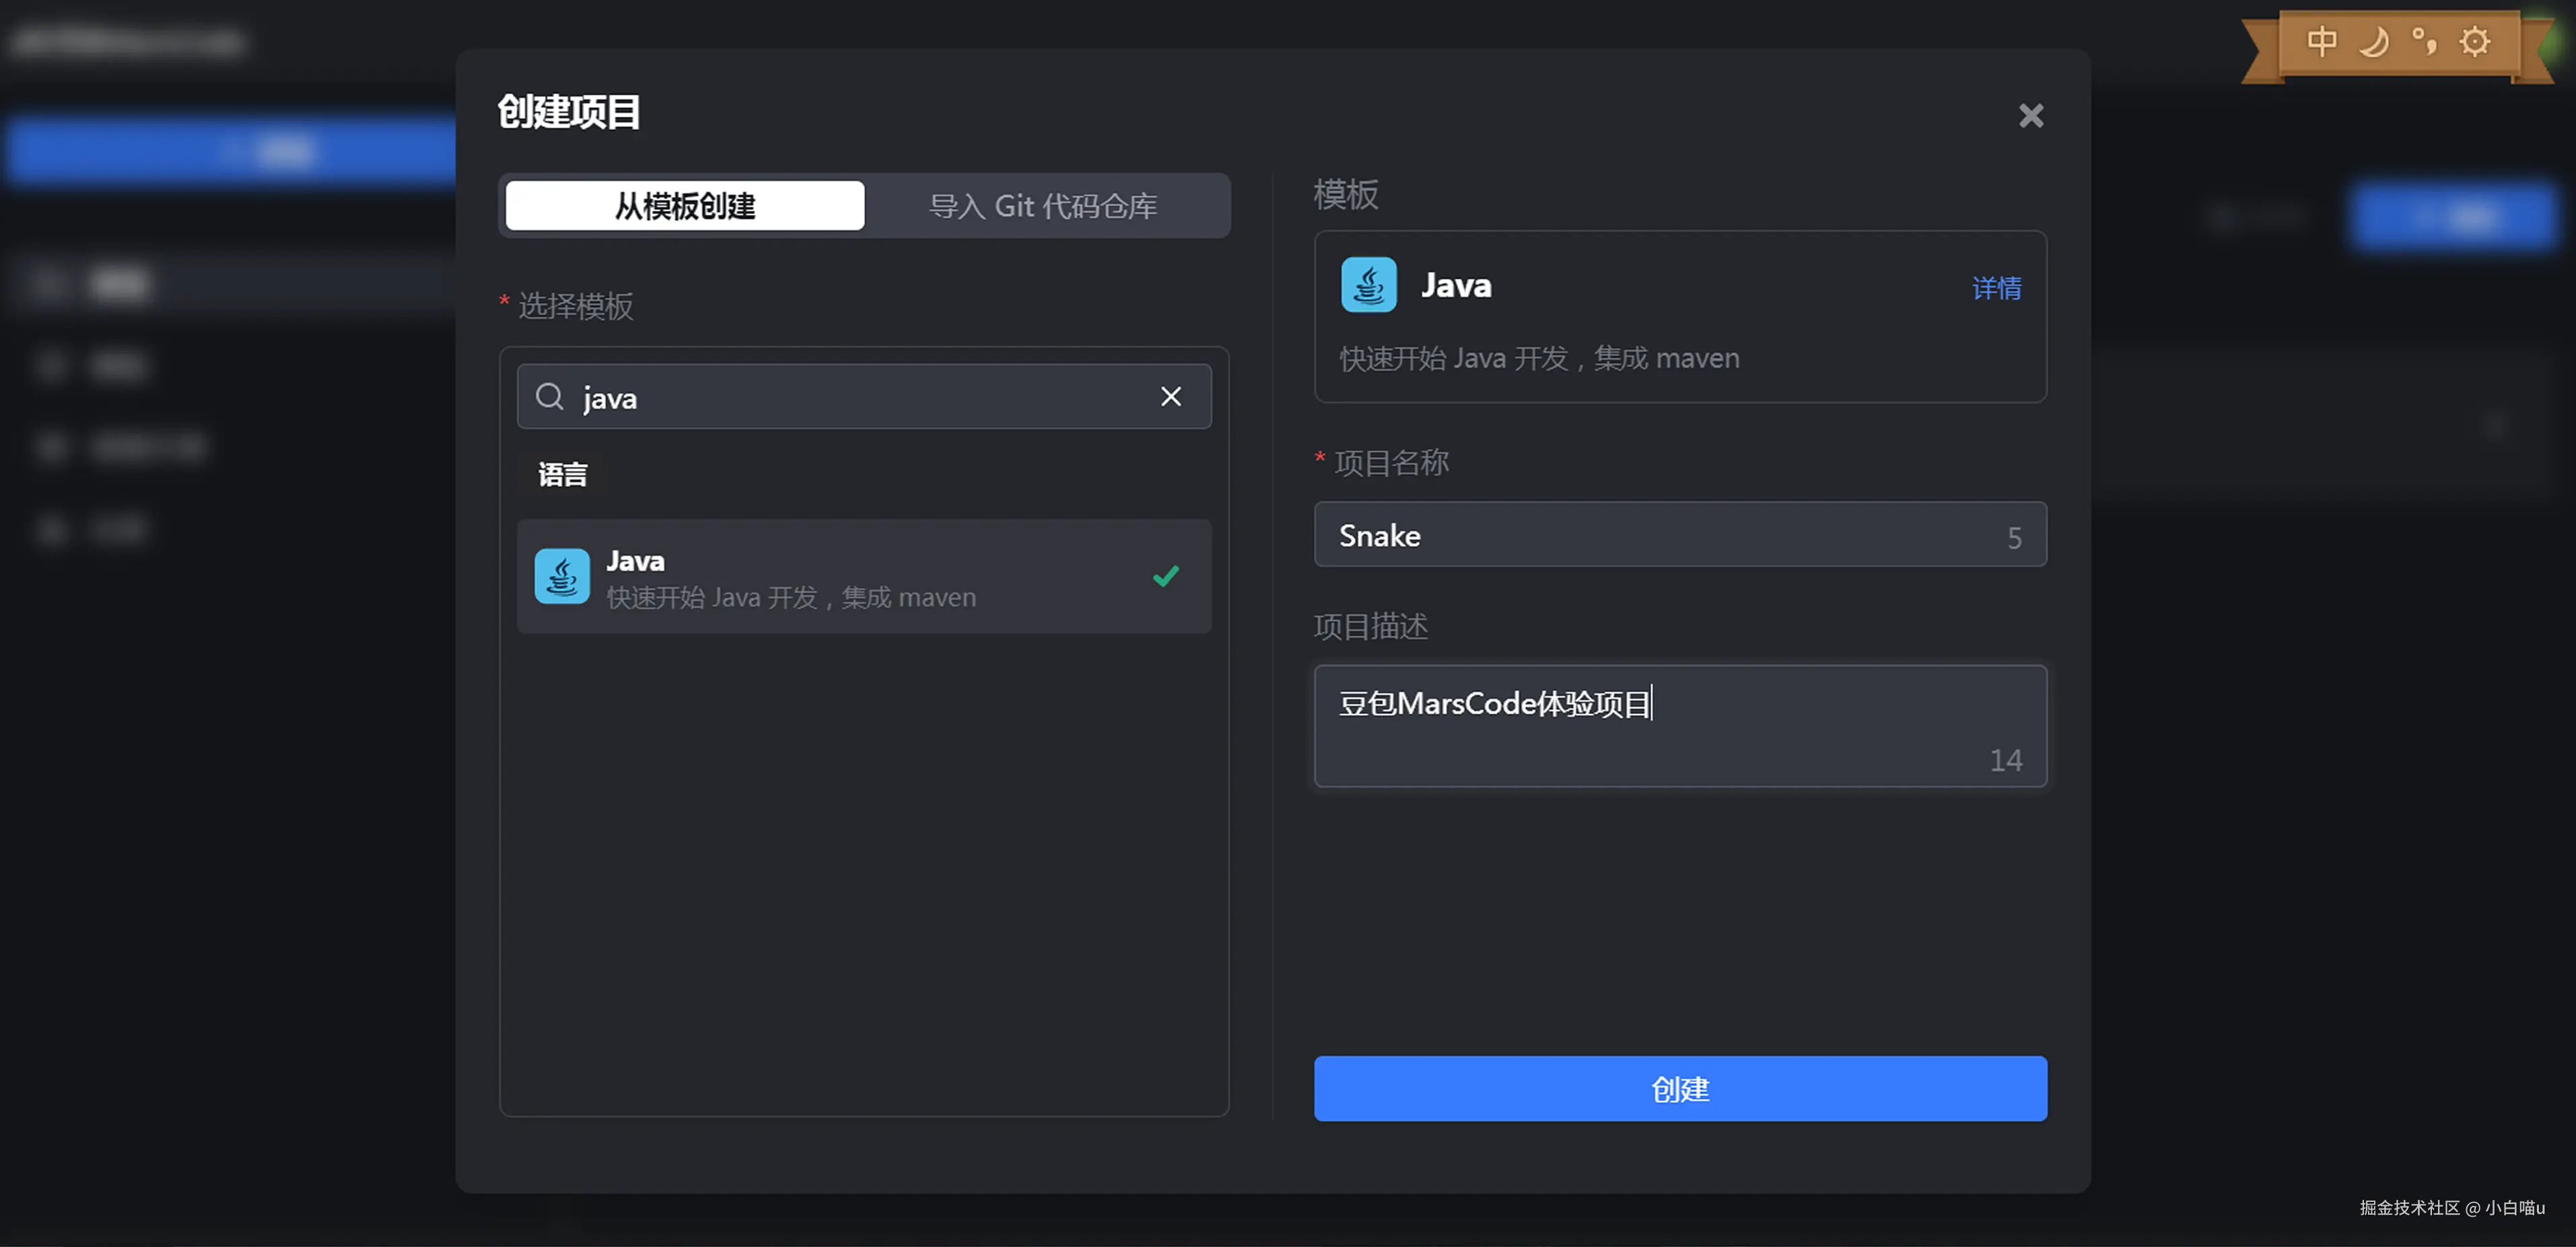2576x1247 pixels.
Task: Open the gear settings icon in IME bar
Action: [x=2474, y=42]
